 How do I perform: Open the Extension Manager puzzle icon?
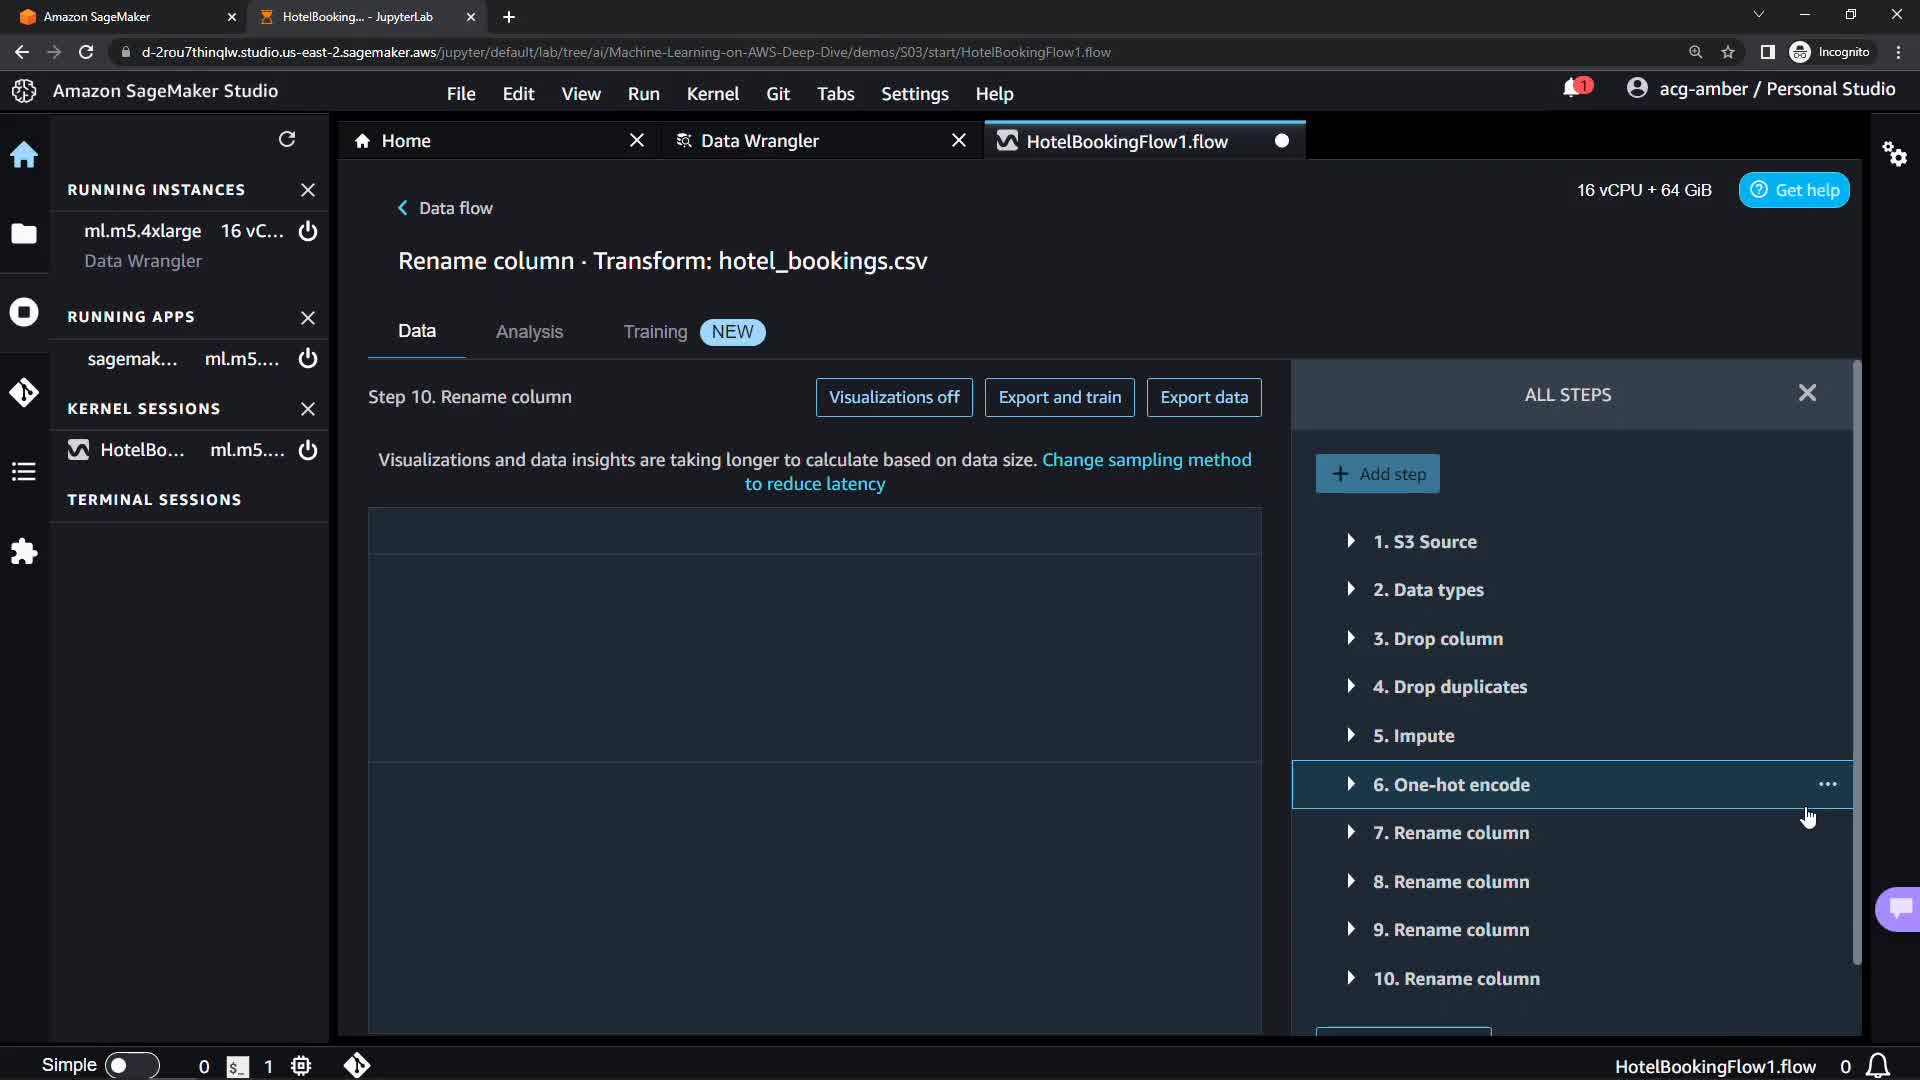pos(24,552)
